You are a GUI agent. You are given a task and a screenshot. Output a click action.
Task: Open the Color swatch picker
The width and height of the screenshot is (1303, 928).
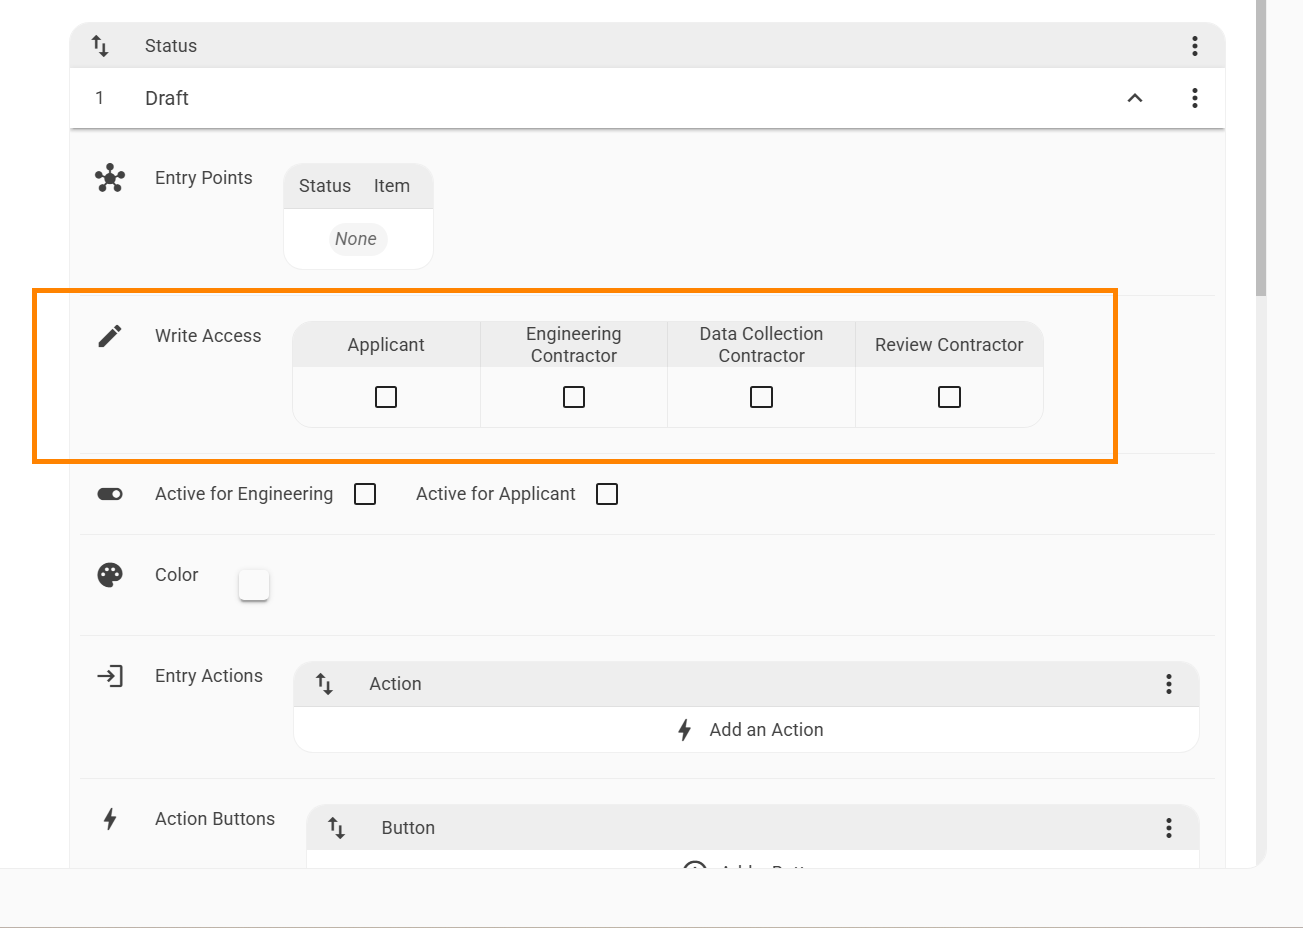click(254, 584)
